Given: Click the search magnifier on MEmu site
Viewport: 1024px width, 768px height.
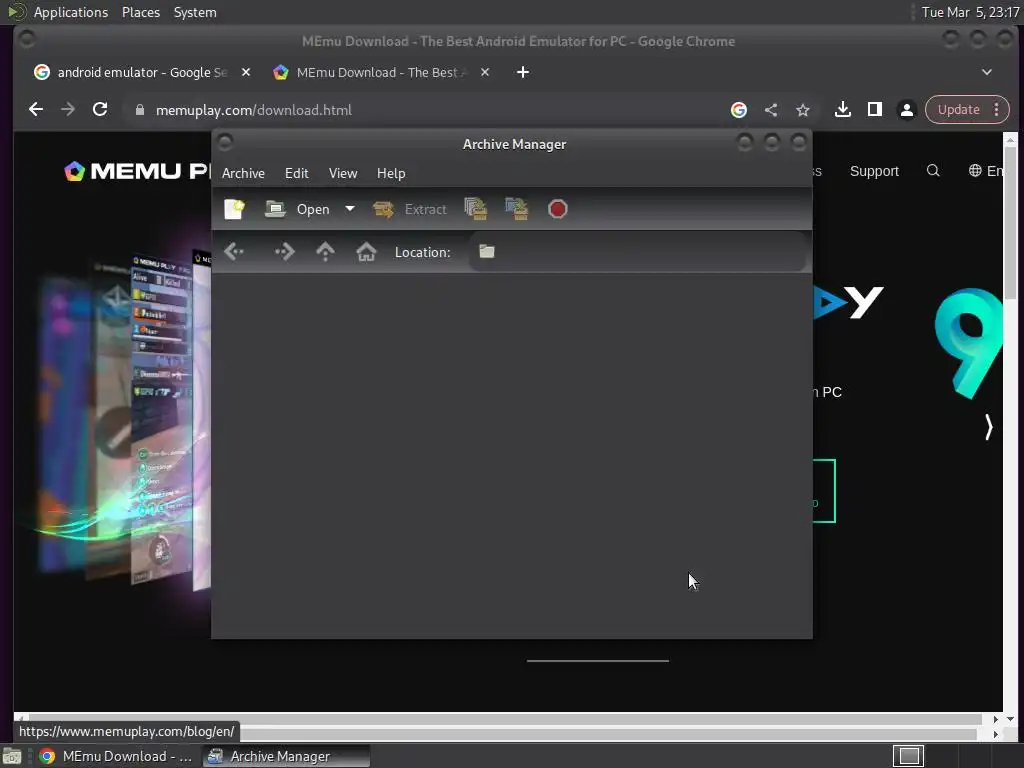Looking at the screenshot, I should pos(933,171).
